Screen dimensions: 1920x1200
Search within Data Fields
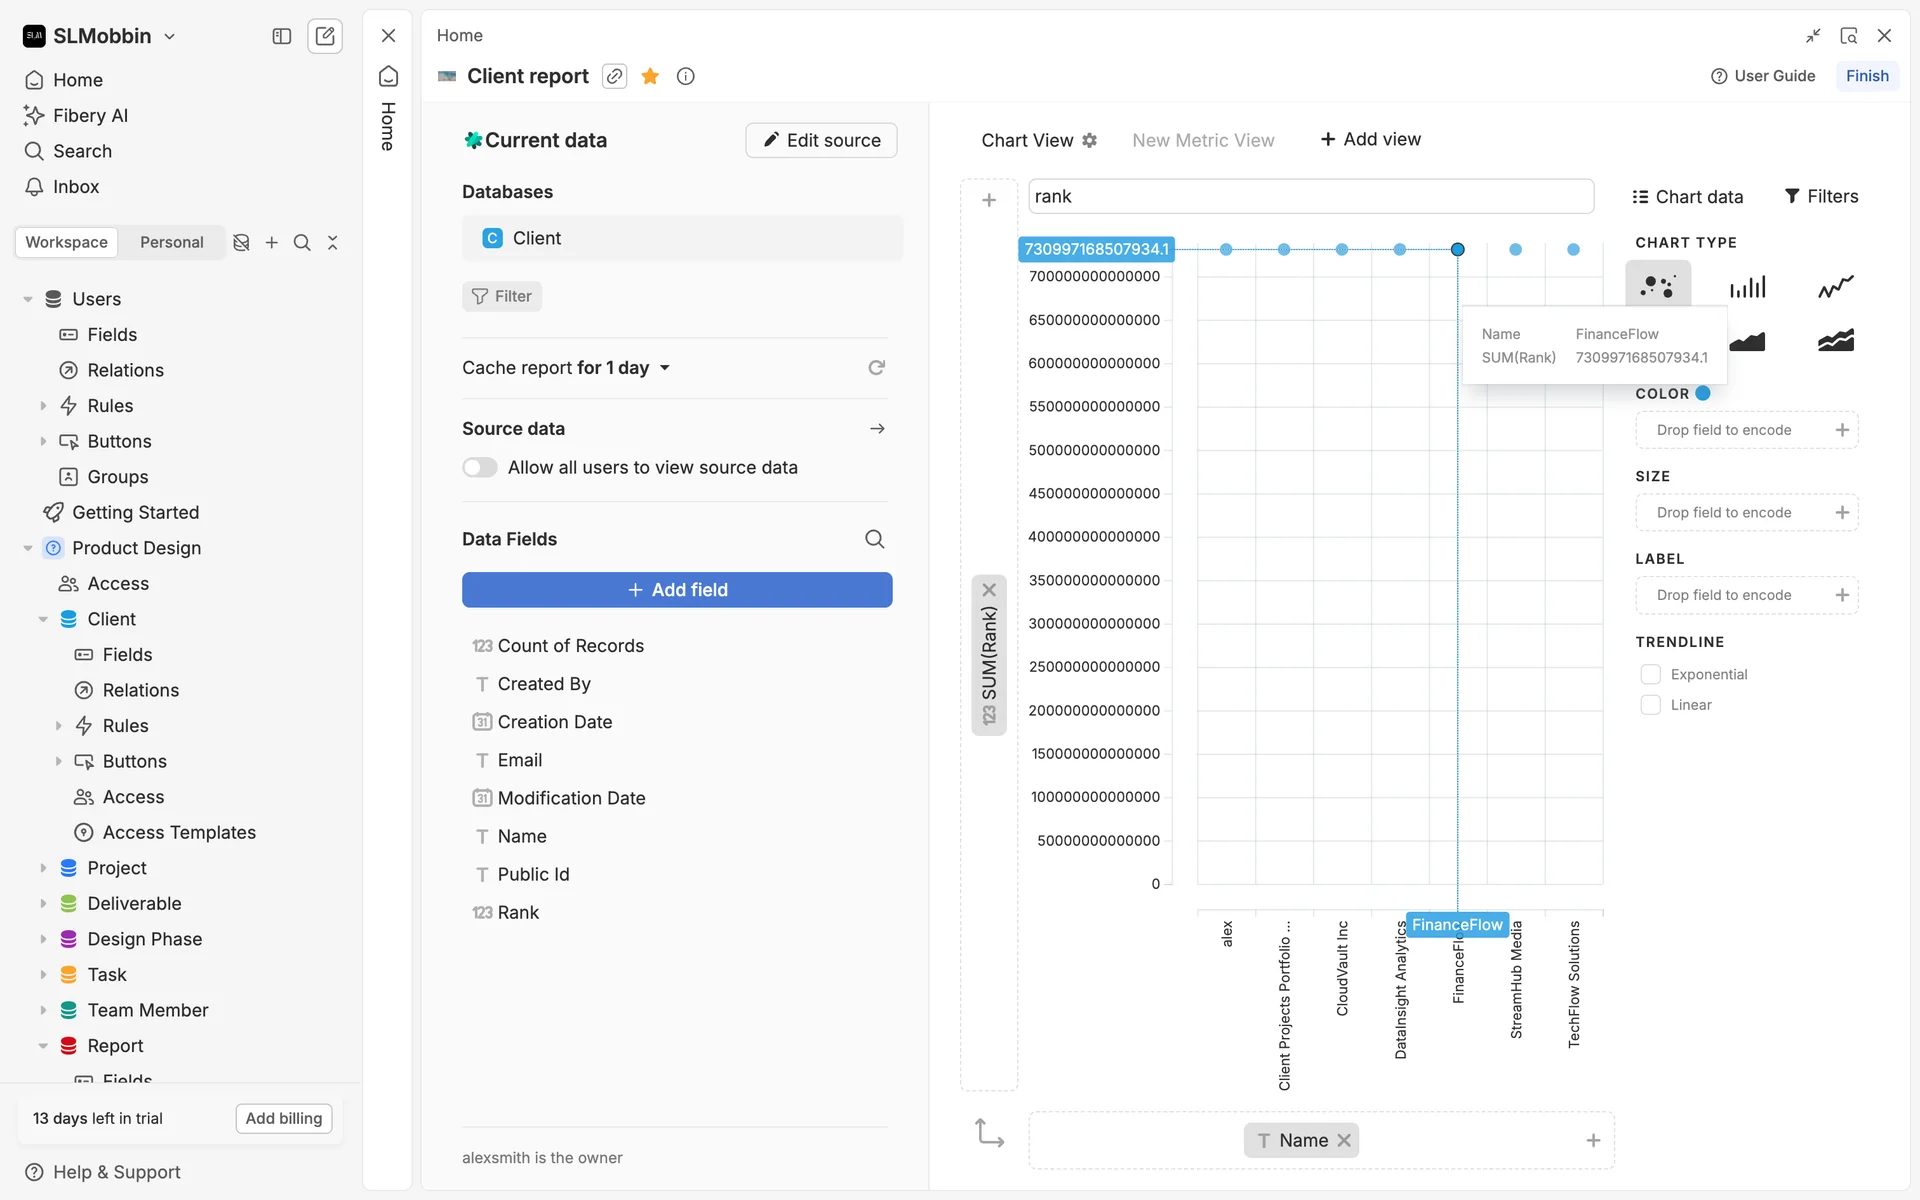pos(874,539)
